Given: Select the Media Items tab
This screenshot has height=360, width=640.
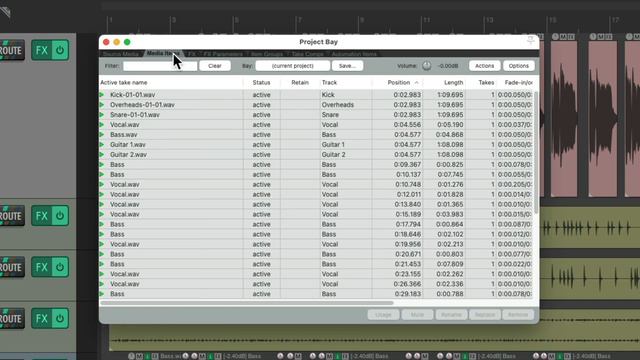Looking at the screenshot, I should [163, 53].
